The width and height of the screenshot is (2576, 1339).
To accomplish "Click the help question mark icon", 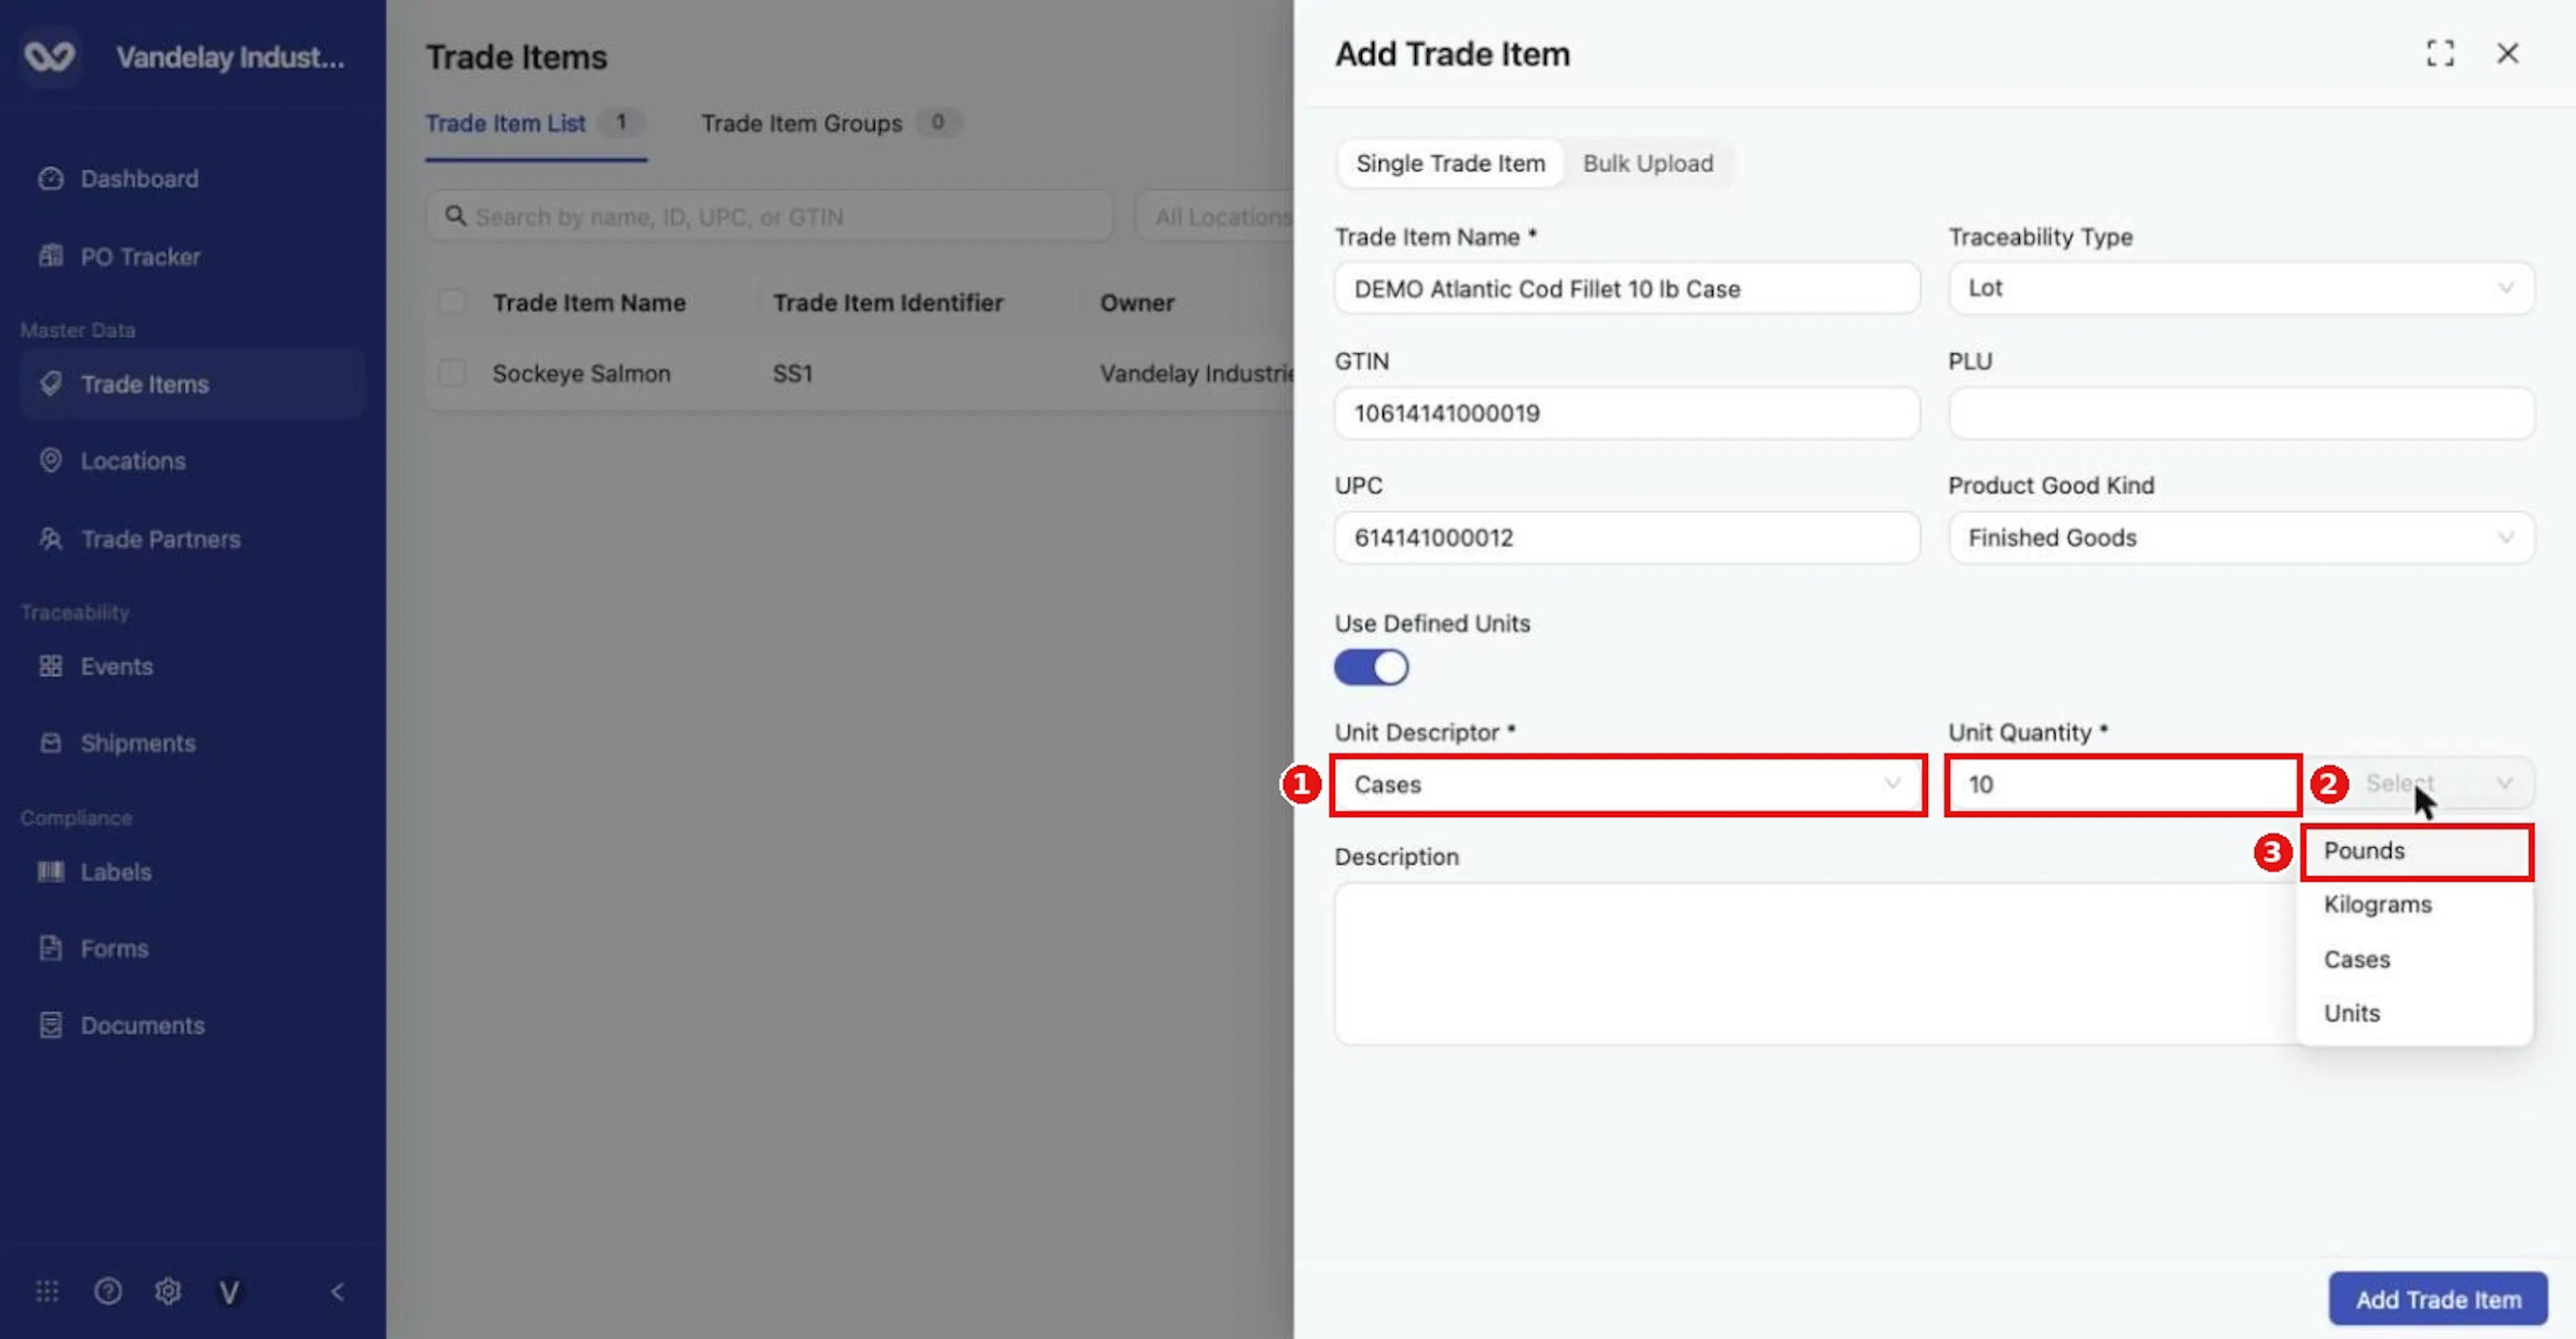I will point(108,1292).
